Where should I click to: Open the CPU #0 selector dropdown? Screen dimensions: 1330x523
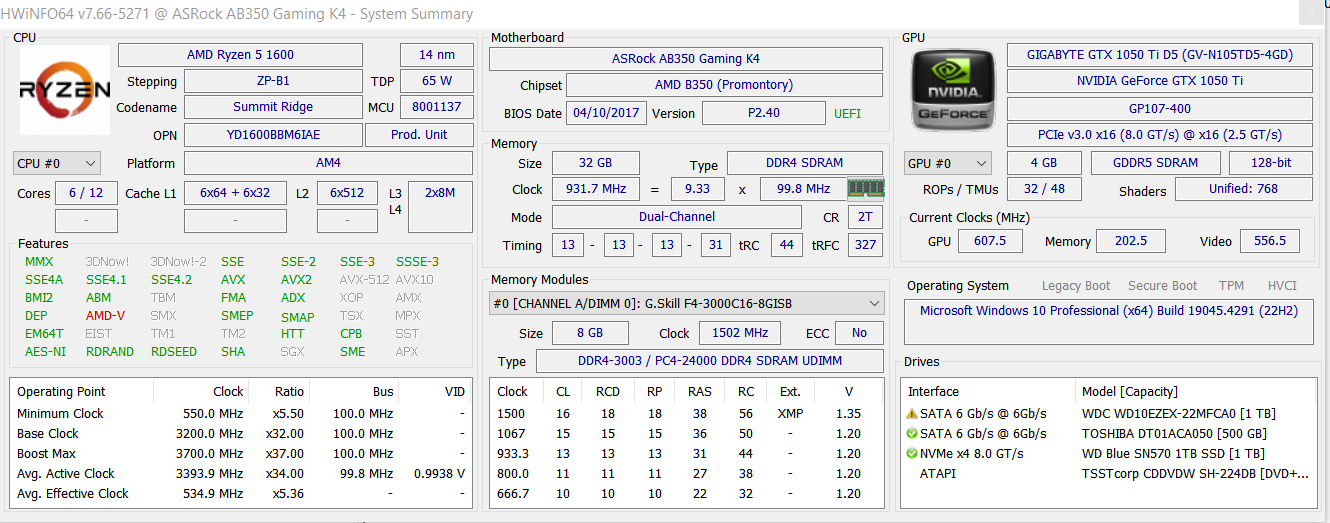tap(57, 163)
